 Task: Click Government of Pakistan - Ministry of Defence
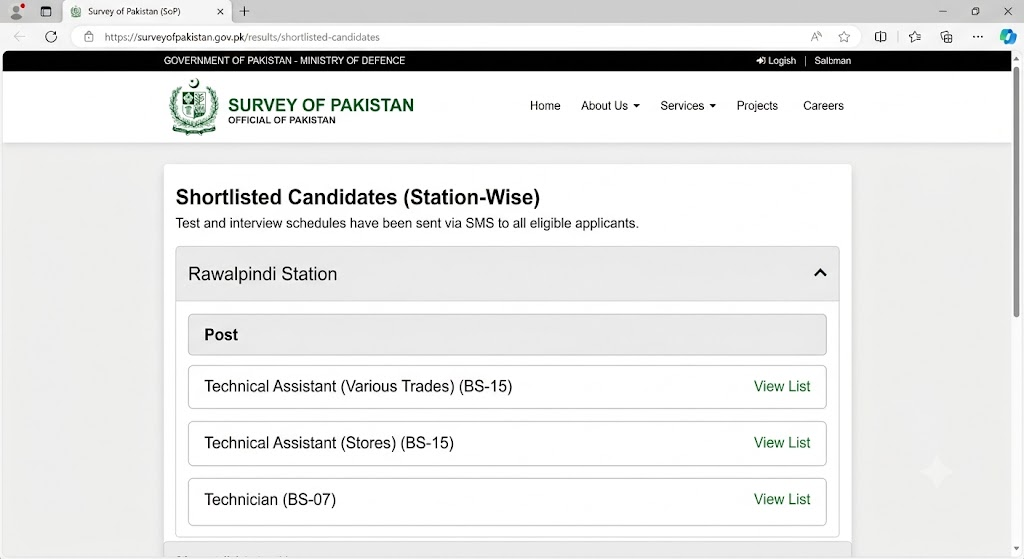(x=284, y=61)
